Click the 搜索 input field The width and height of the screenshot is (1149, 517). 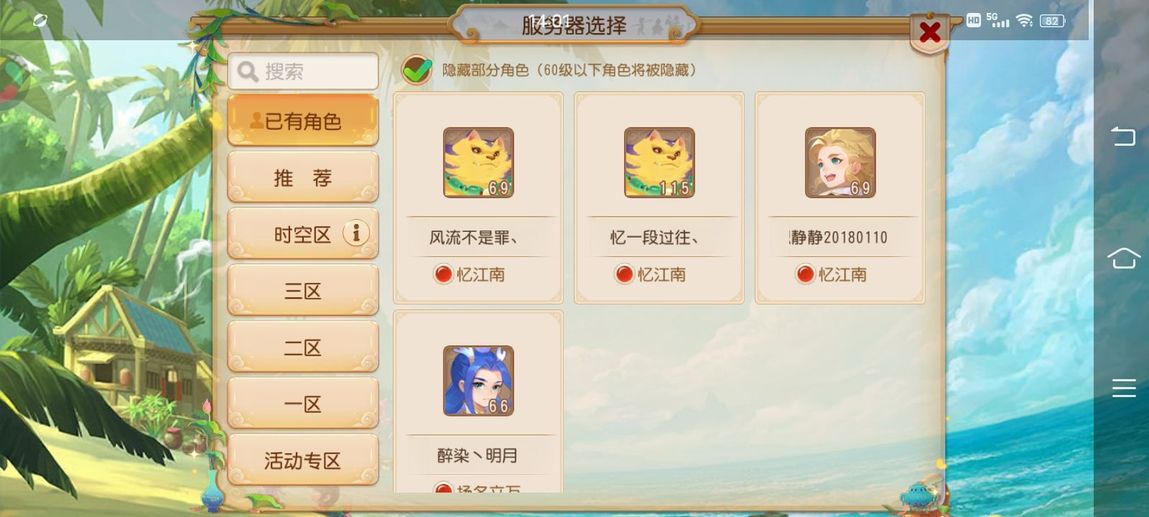tap(303, 71)
